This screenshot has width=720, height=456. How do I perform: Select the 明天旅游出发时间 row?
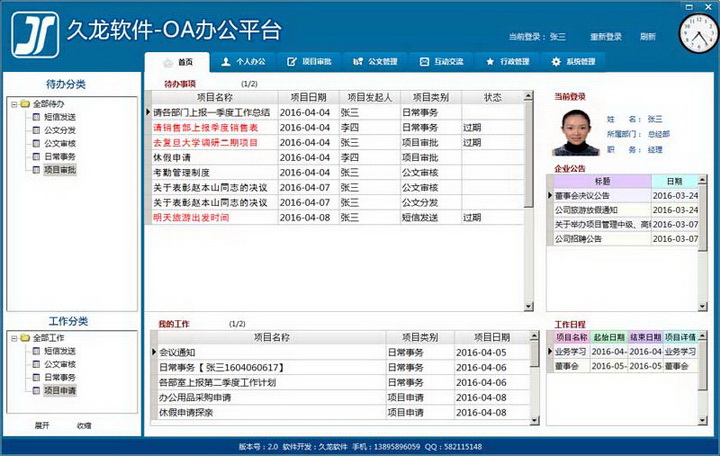(x=338, y=218)
